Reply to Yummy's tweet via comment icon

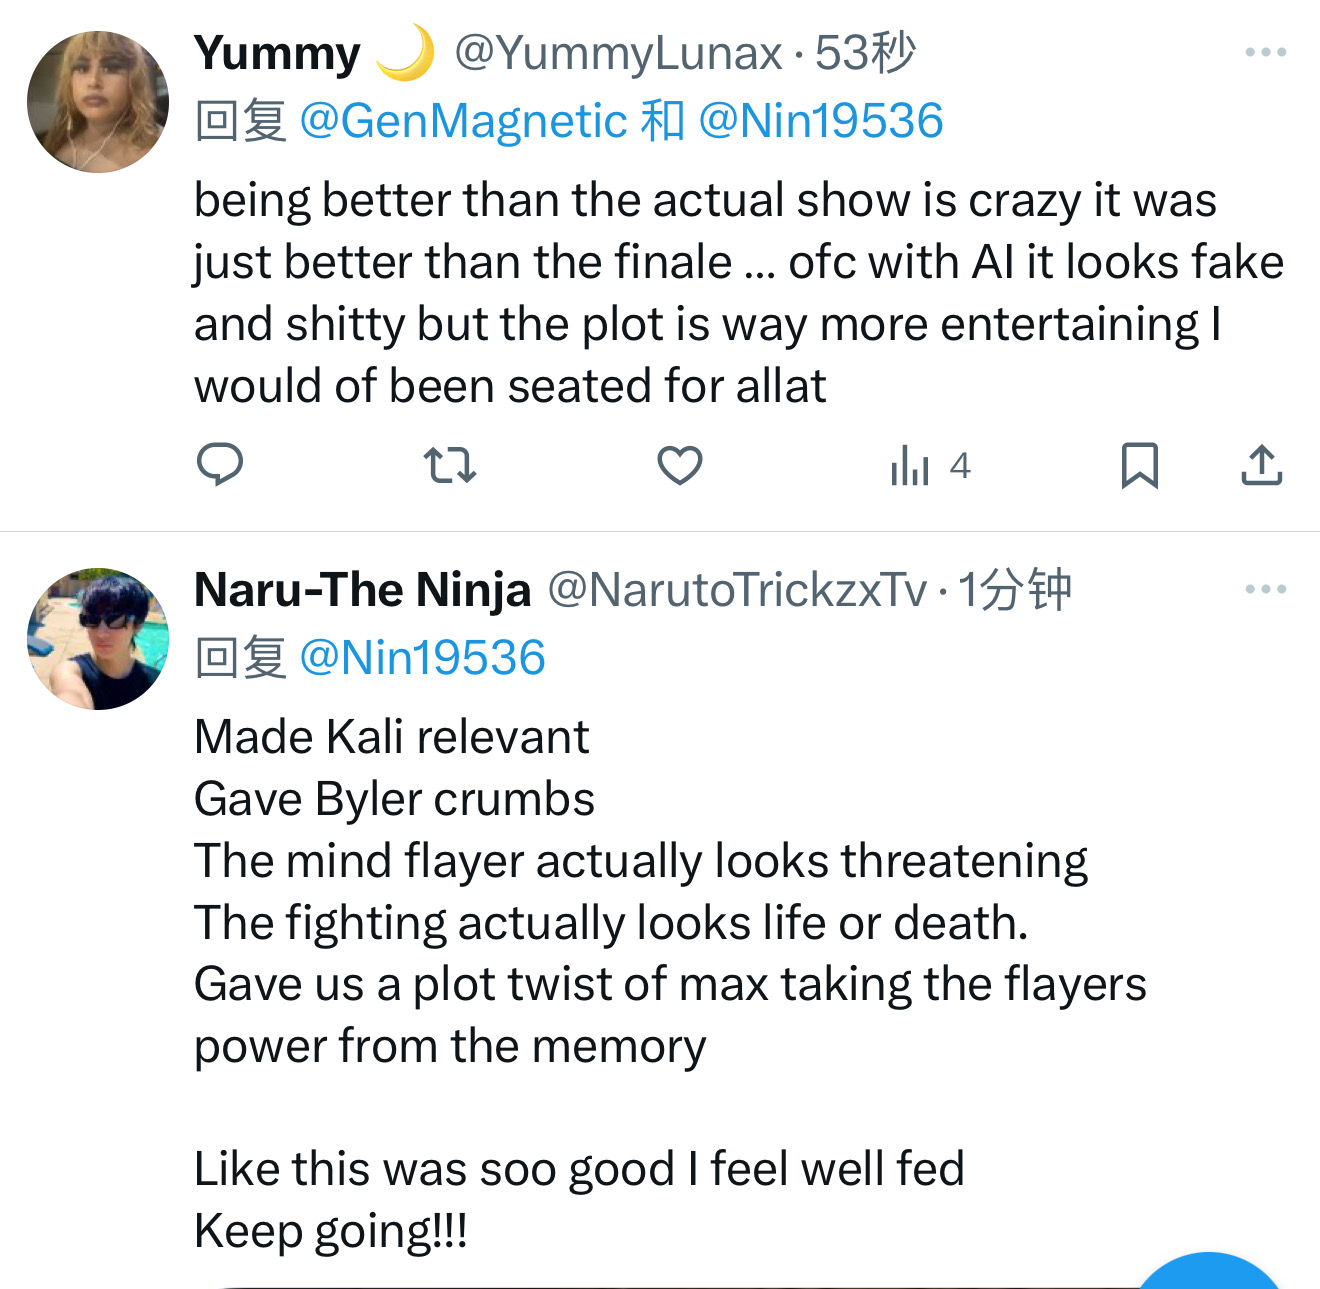pyautogui.click(x=220, y=465)
